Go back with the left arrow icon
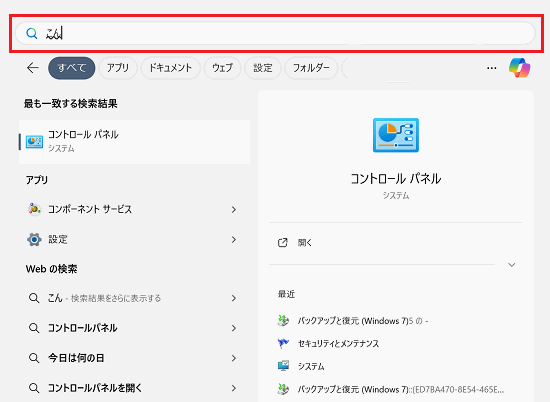The image size is (550, 402). 33,68
